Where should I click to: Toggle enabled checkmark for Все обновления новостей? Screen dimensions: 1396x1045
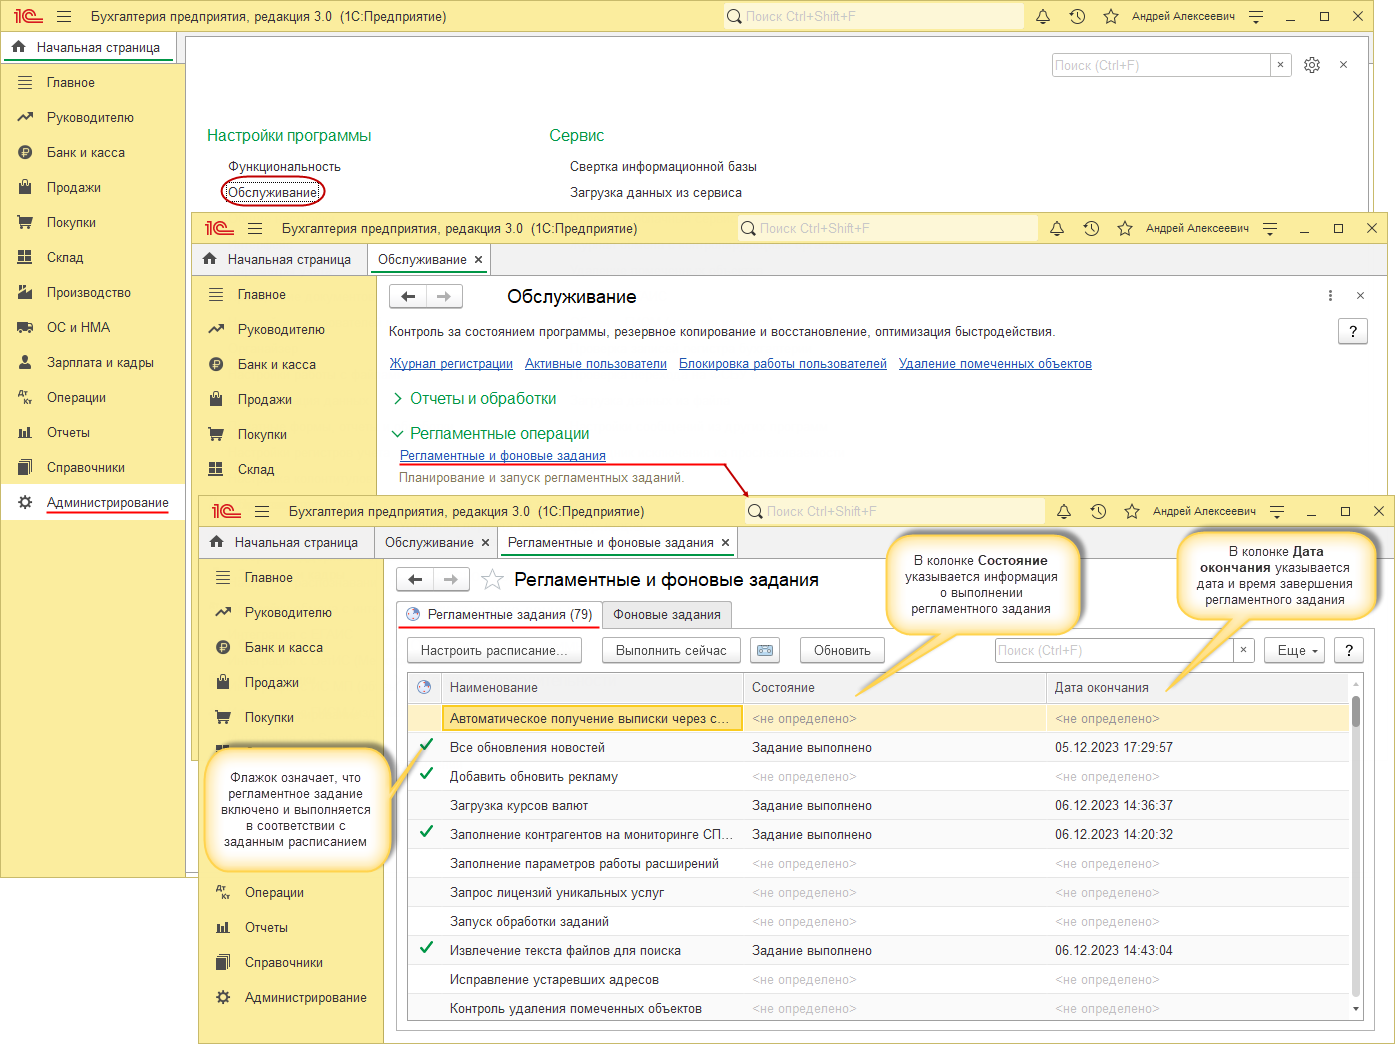pos(426,746)
